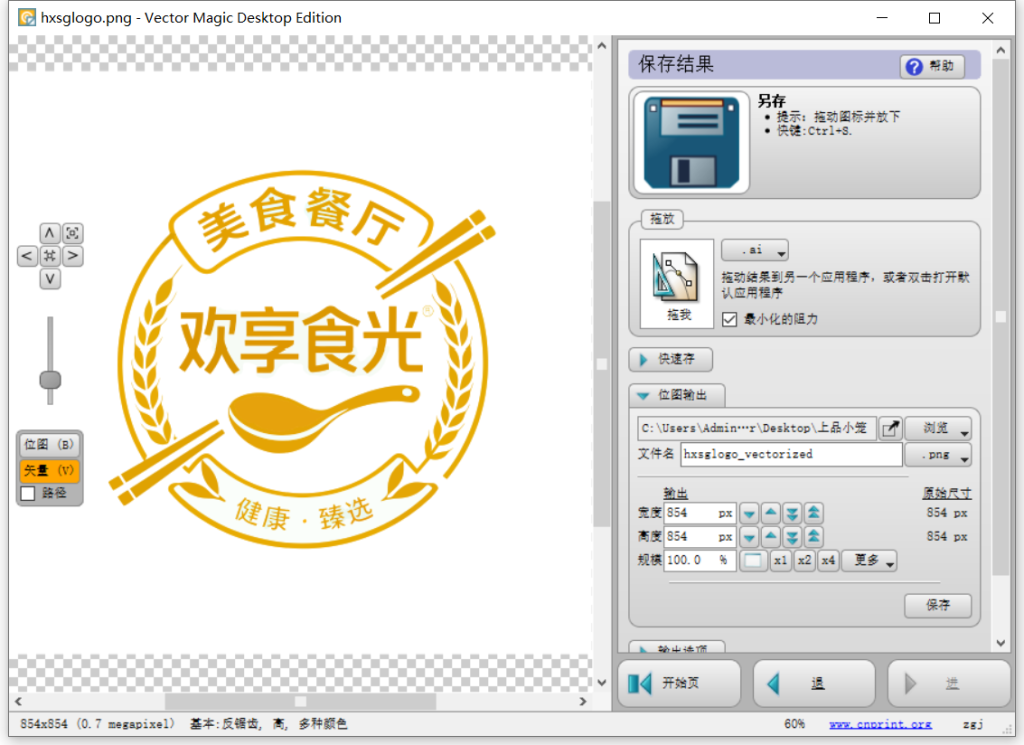Enable the 路径 (paths) checkbox
Screen dimensions: 1024x745
(28, 493)
